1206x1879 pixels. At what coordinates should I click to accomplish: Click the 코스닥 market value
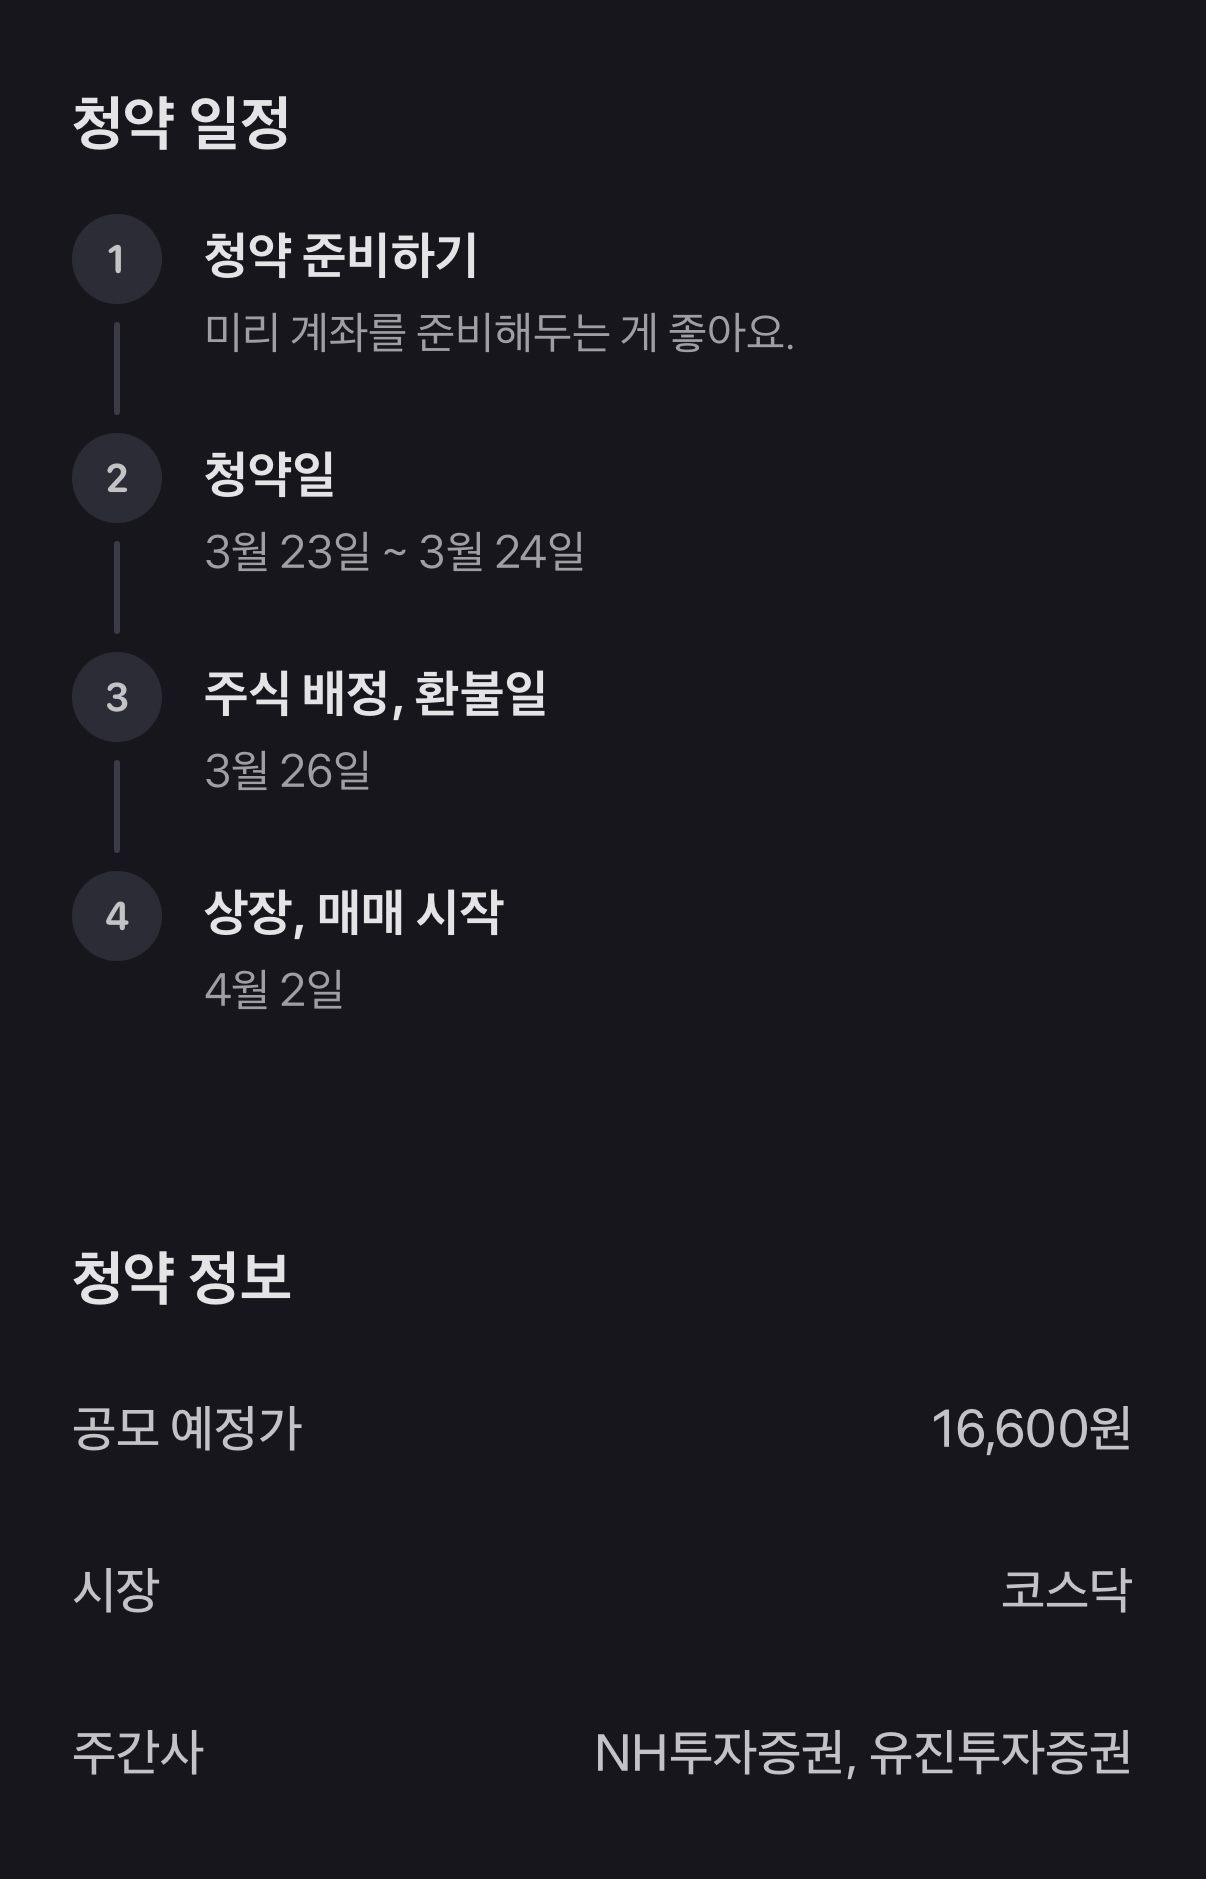pos(1066,1590)
